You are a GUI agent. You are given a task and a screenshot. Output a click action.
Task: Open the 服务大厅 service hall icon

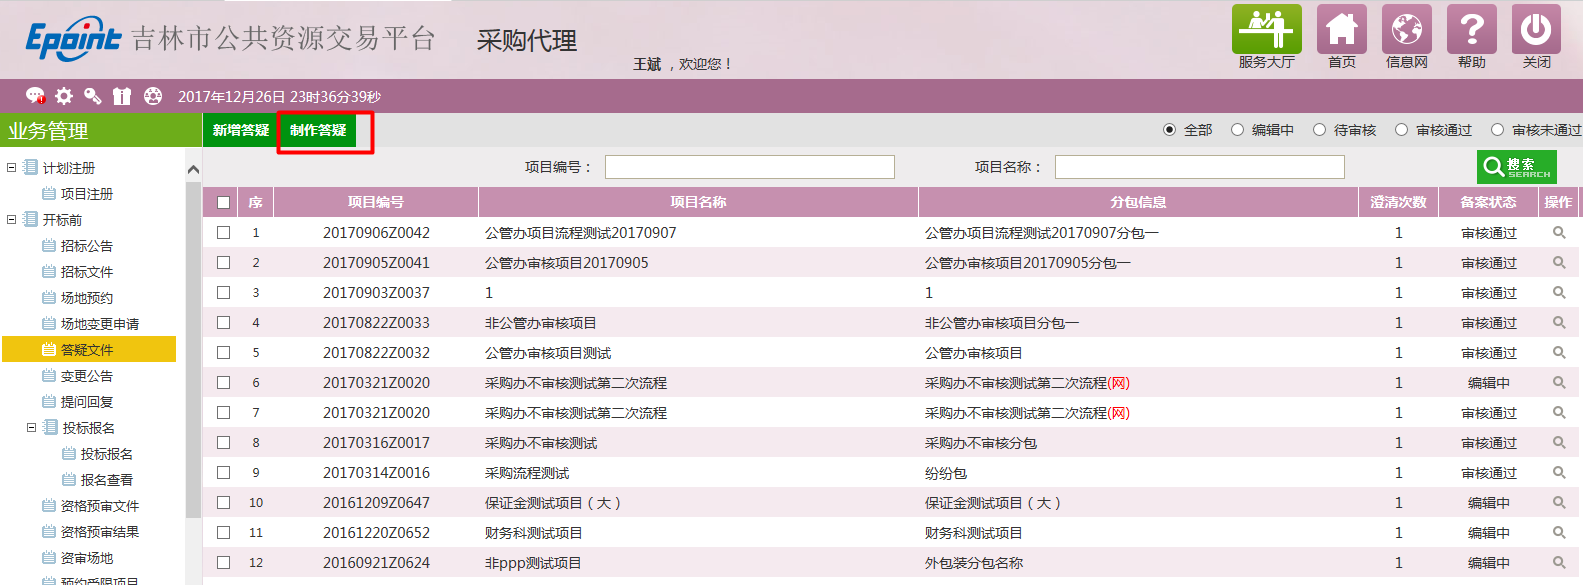tap(1266, 30)
